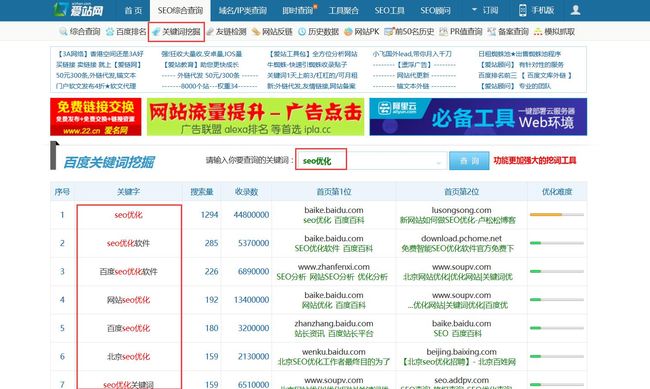Click the 查询 search button
650x389 pixels.
pyautogui.click(x=469, y=160)
